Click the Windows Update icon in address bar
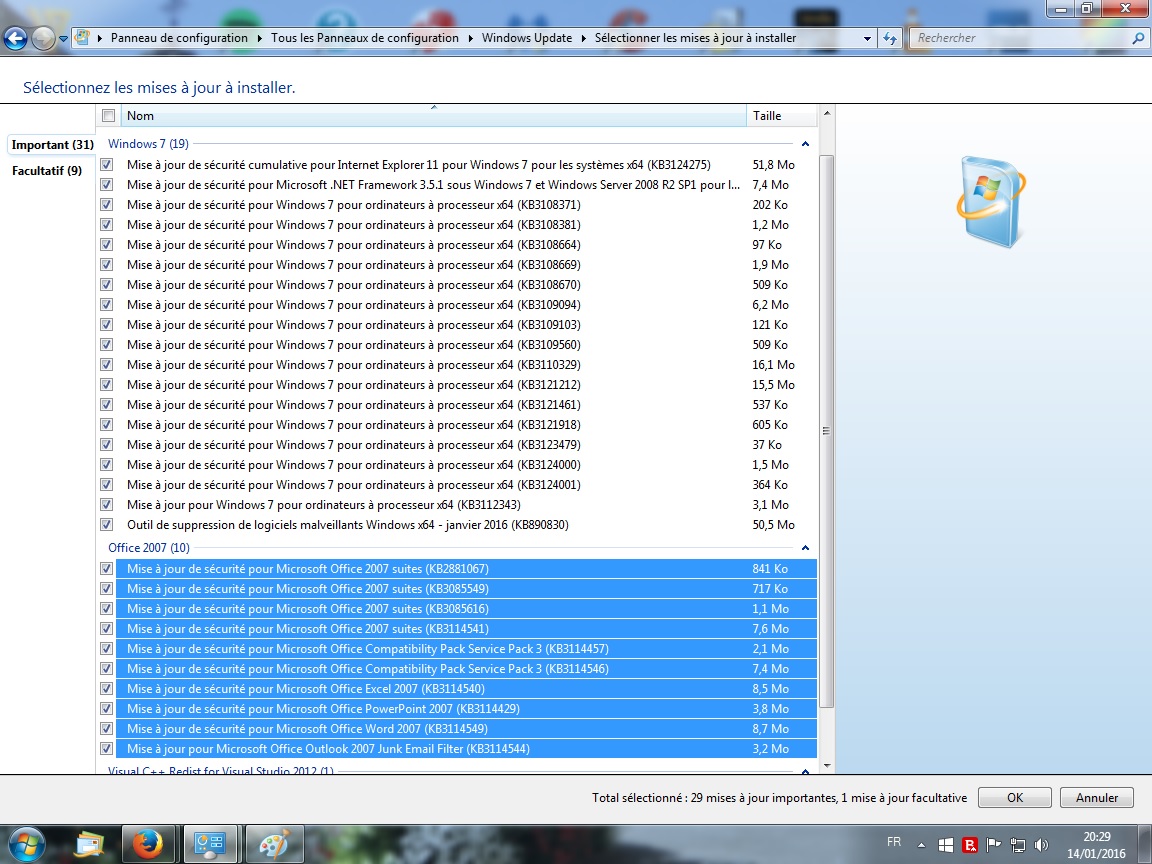The height and width of the screenshot is (864, 1152). tap(82, 37)
